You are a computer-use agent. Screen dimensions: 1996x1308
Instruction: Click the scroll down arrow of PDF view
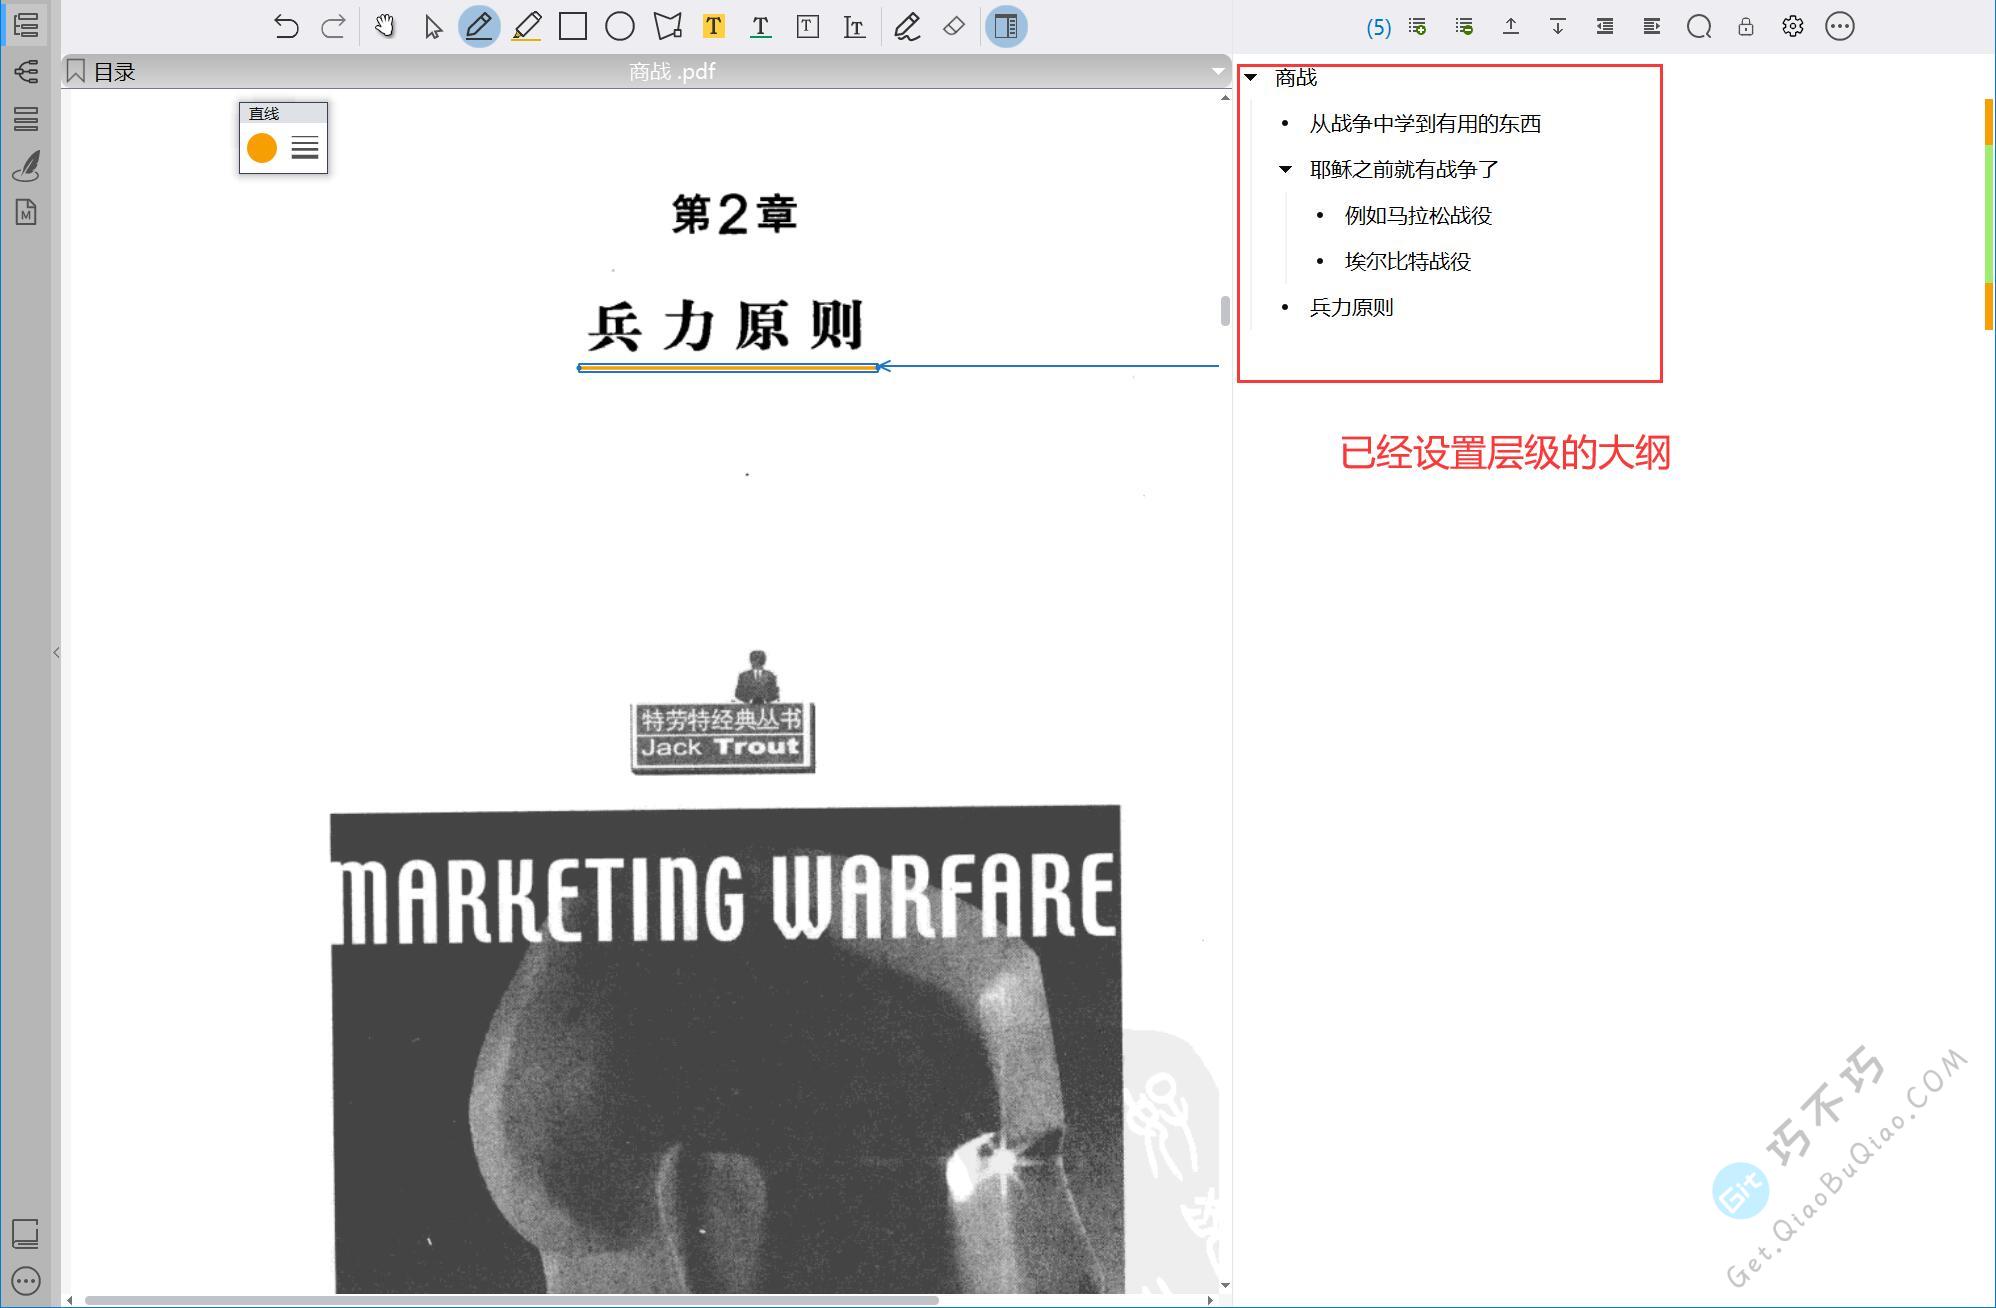point(1225,1285)
